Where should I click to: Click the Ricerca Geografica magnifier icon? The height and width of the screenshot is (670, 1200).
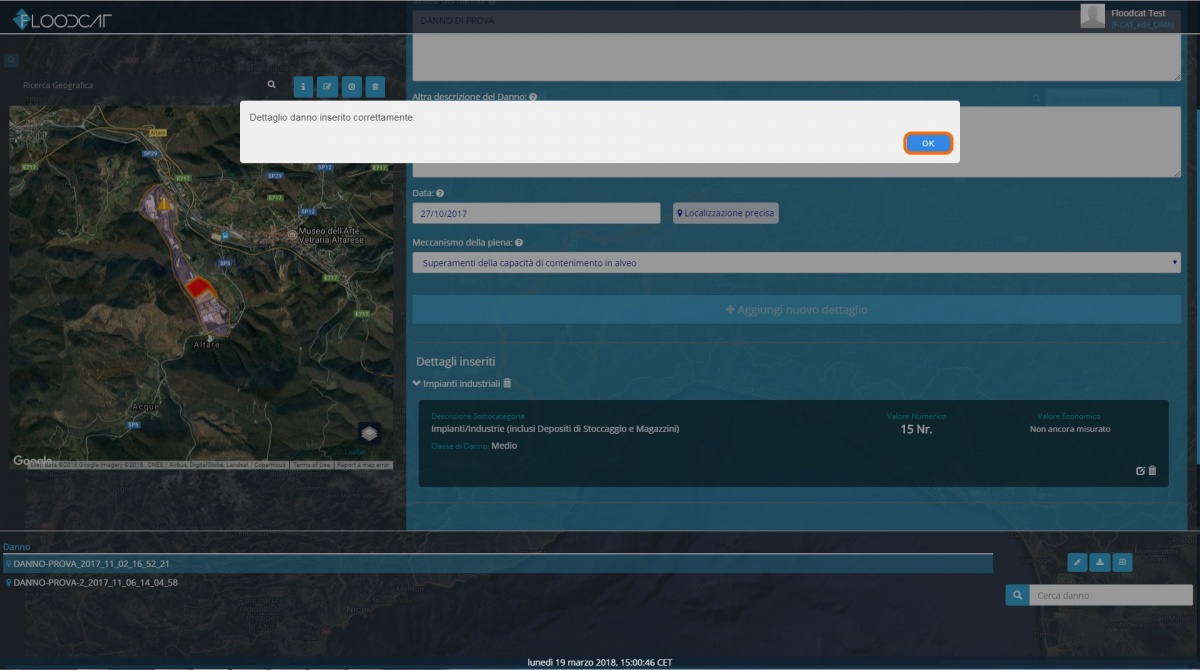[271, 85]
